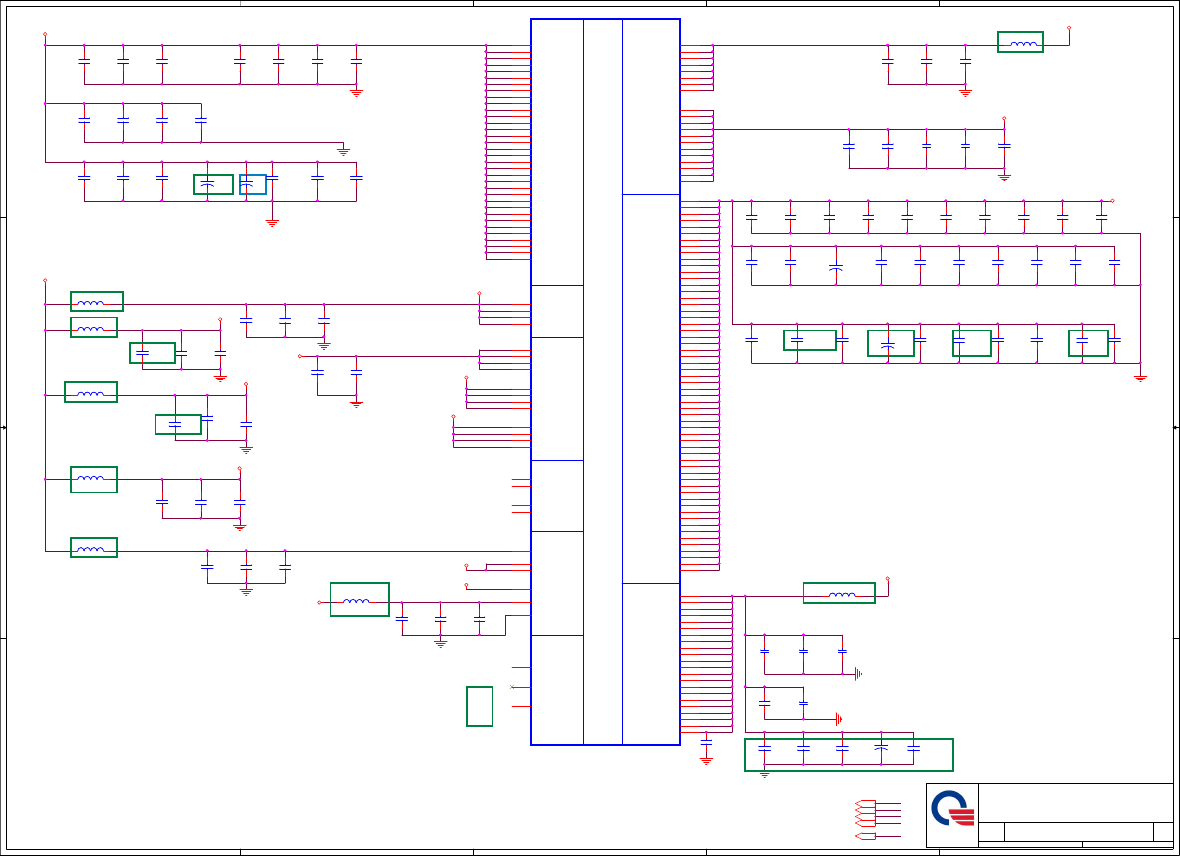Select the large blue IC symbol outline

click(605, 382)
